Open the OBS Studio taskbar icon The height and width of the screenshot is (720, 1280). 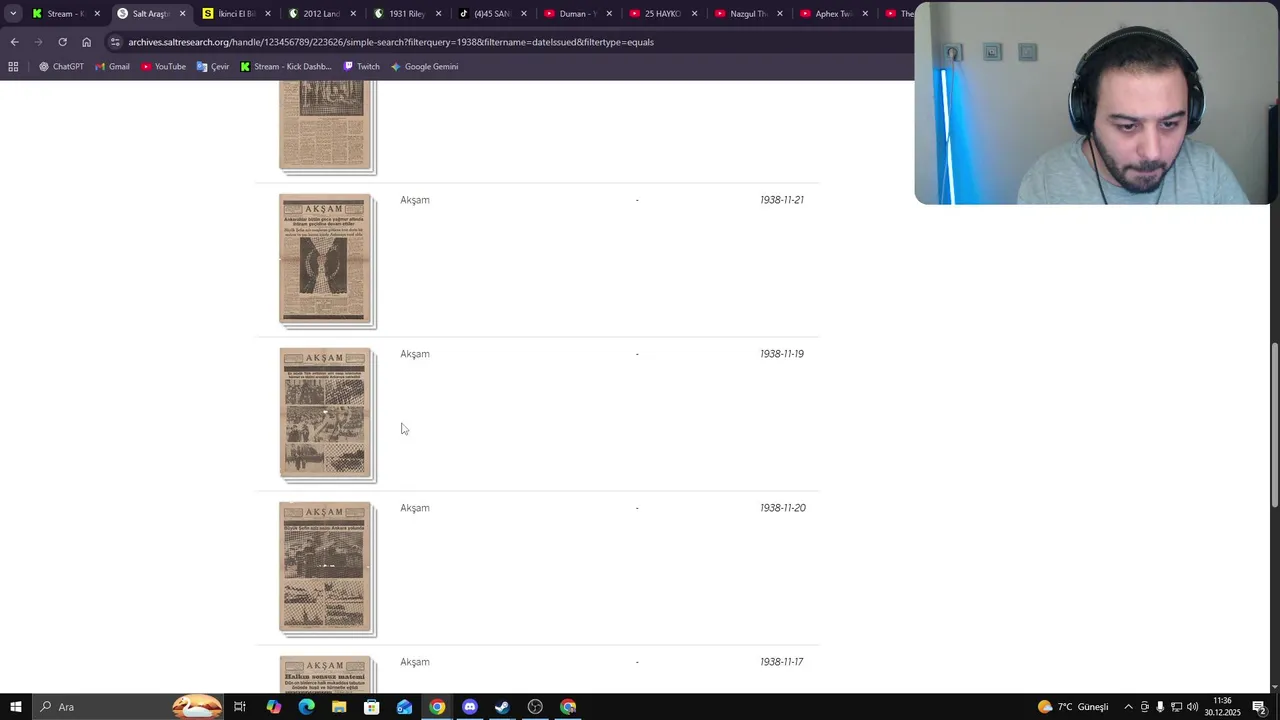coord(535,707)
